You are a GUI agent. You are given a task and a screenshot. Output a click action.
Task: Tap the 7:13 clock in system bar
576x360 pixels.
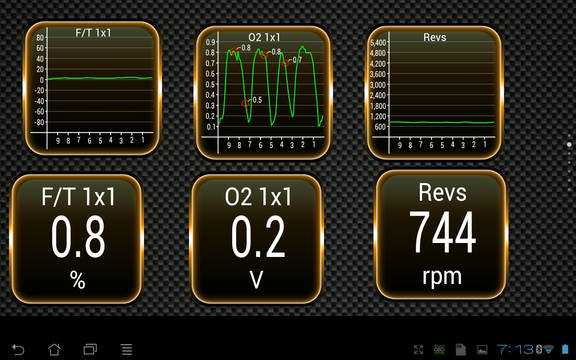tap(515, 349)
